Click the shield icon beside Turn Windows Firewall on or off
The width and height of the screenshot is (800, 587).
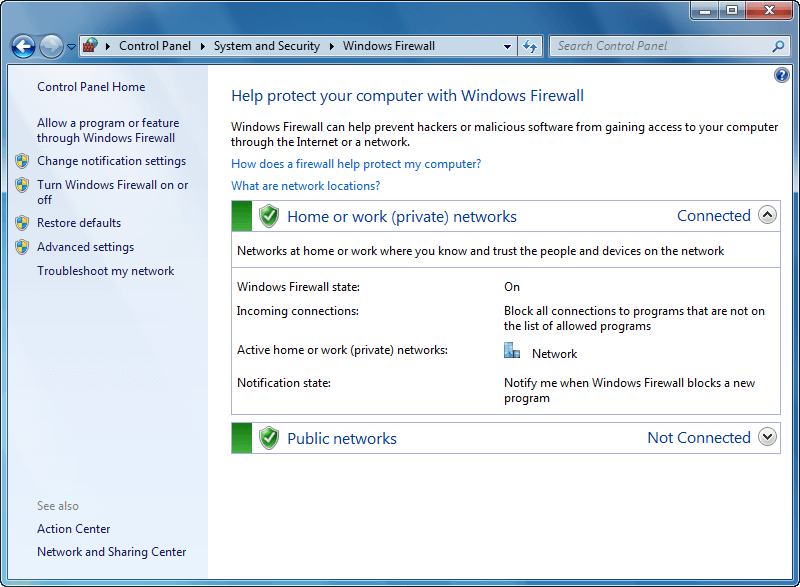coord(22,185)
